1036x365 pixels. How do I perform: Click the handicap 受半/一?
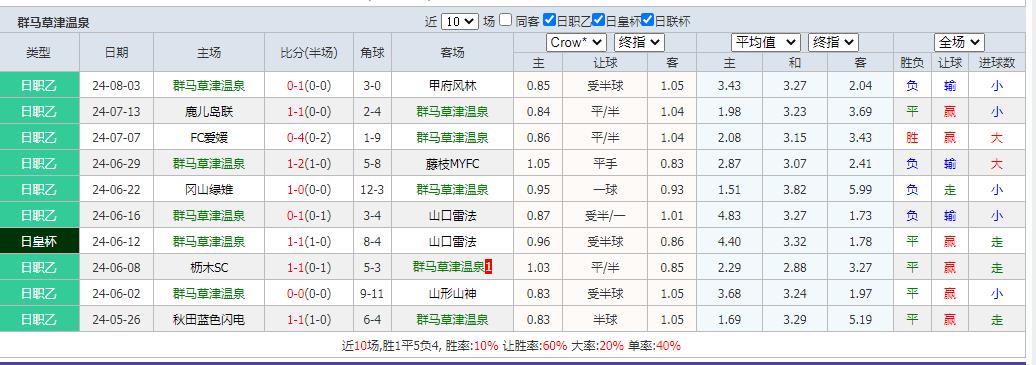coord(605,216)
